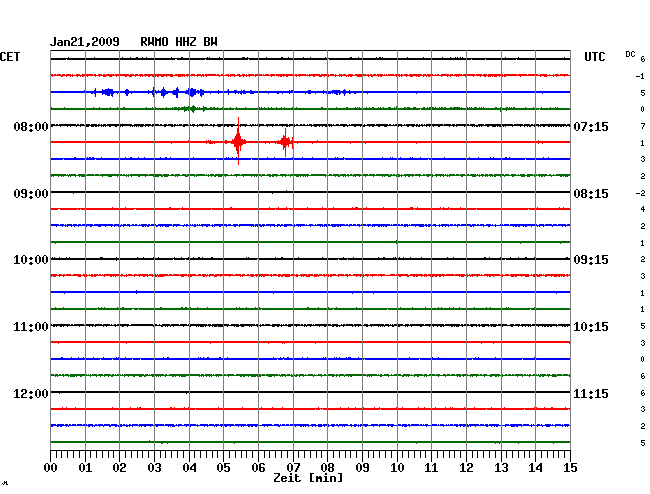The height and width of the screenshot is (494, 650).
Task: Click the 11:15 UTC time label
Action: tap(591, 393)
